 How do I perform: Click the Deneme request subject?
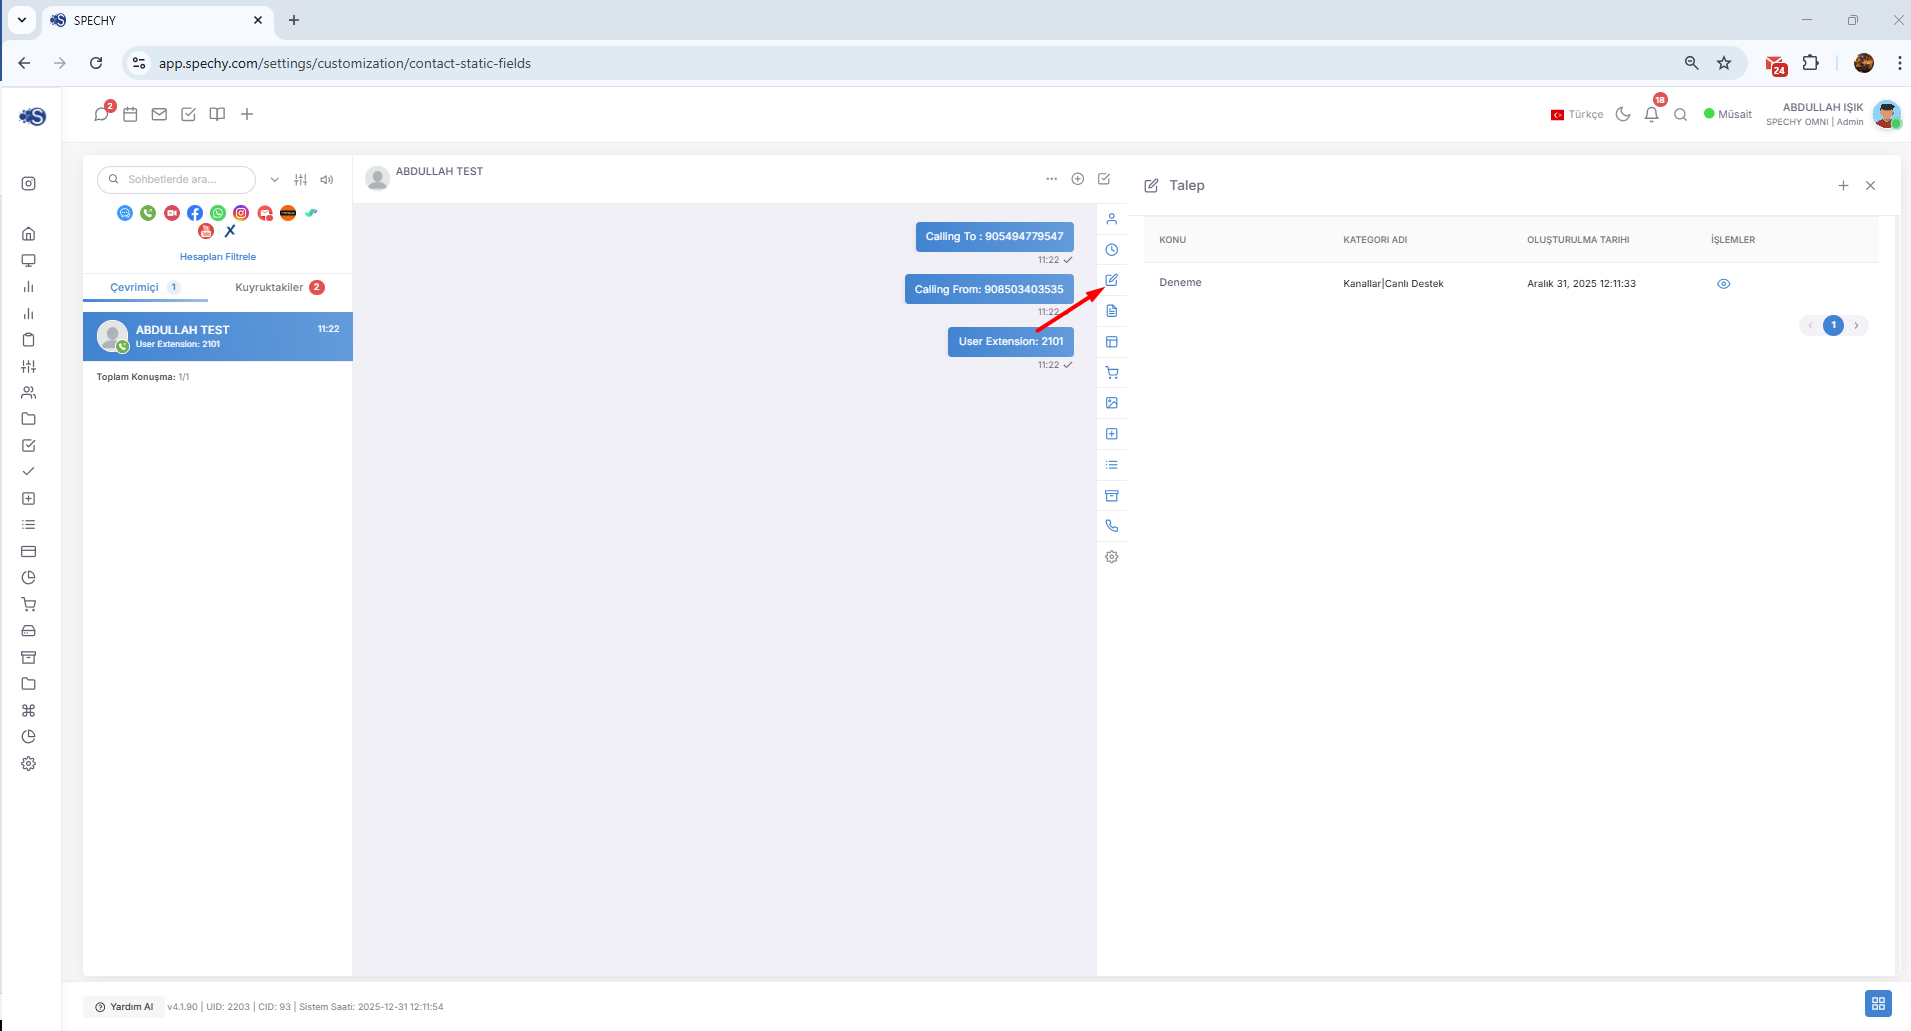click(x=1180, y=283)
